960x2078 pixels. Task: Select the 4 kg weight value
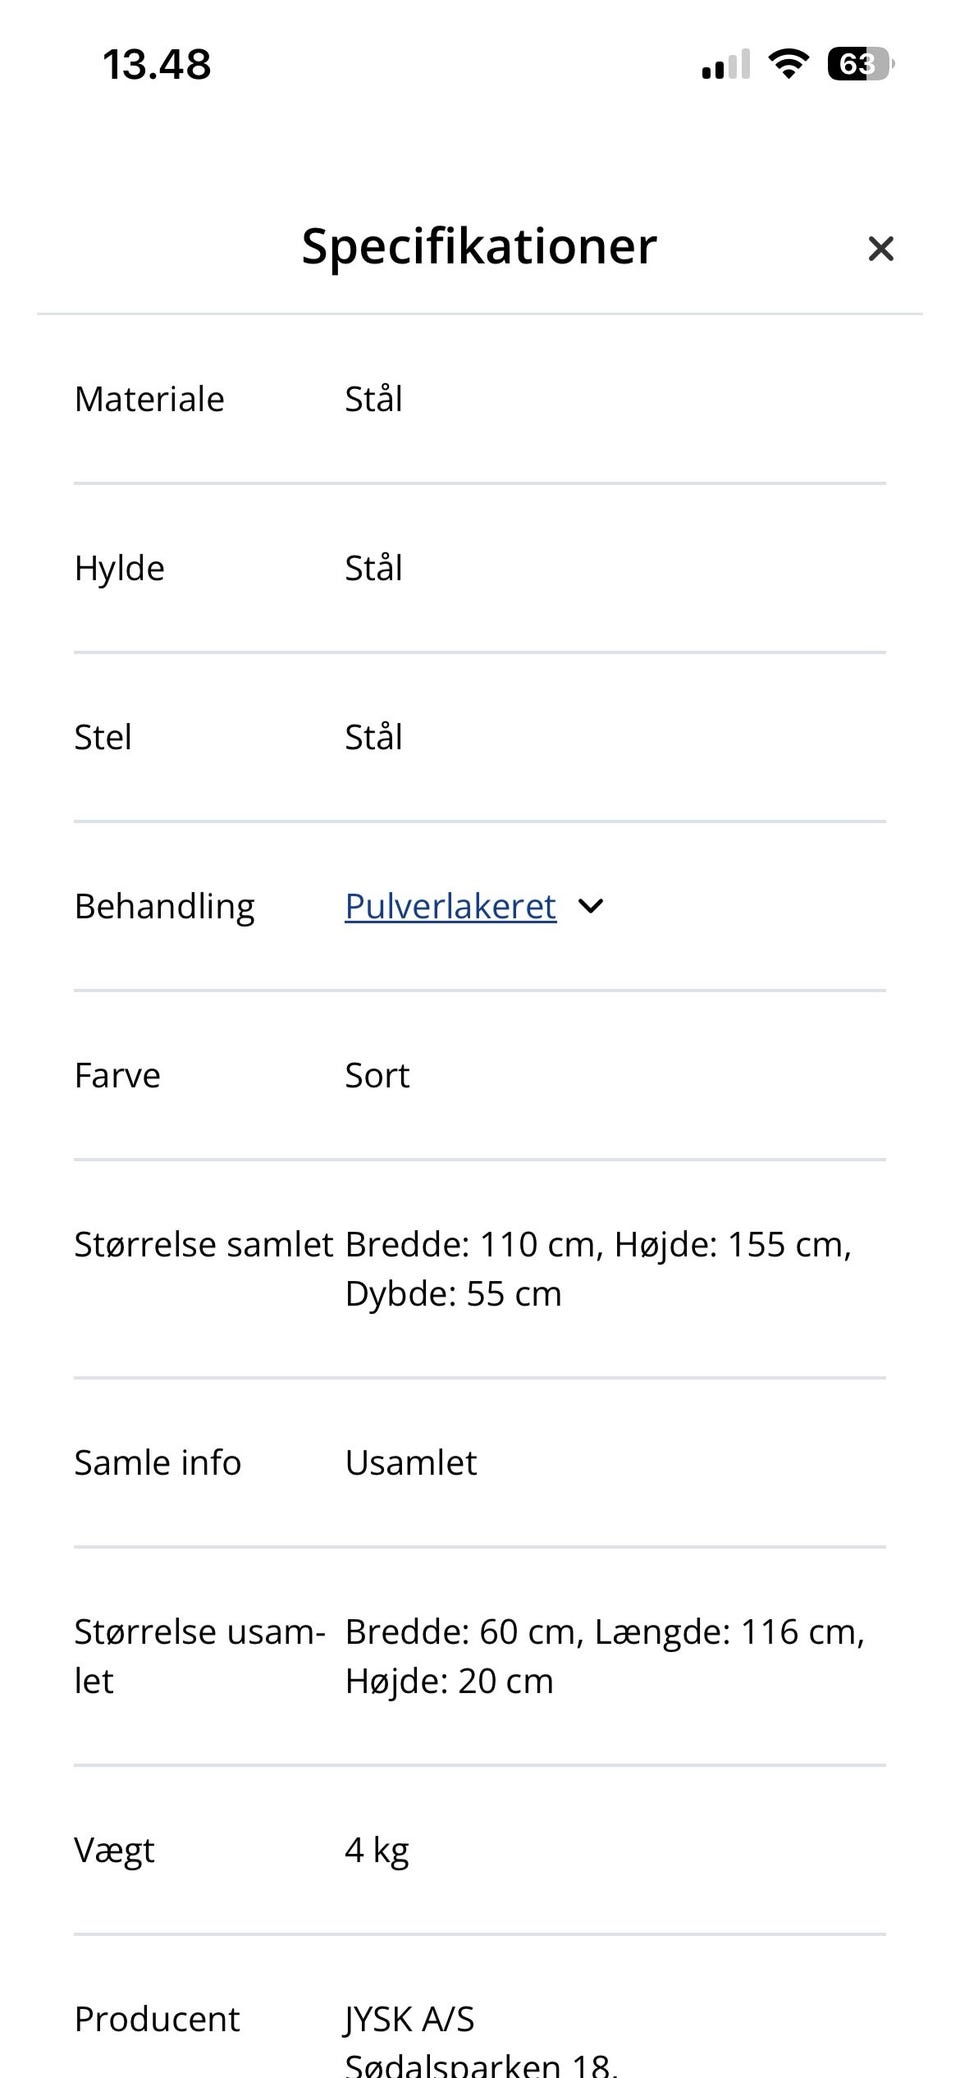377,1850
